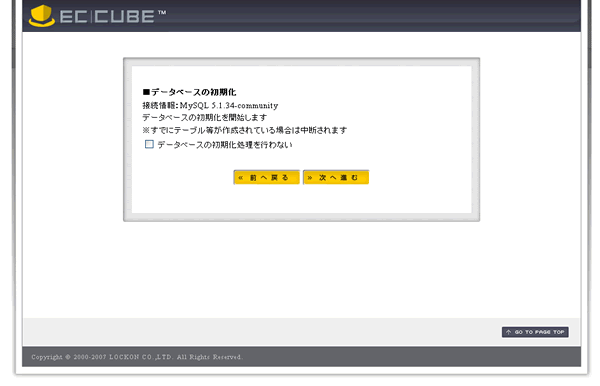Jump up via GO TO PAGE TOP button
The image size is (600, 386).
pyautogui.click(x=535, y=332)
